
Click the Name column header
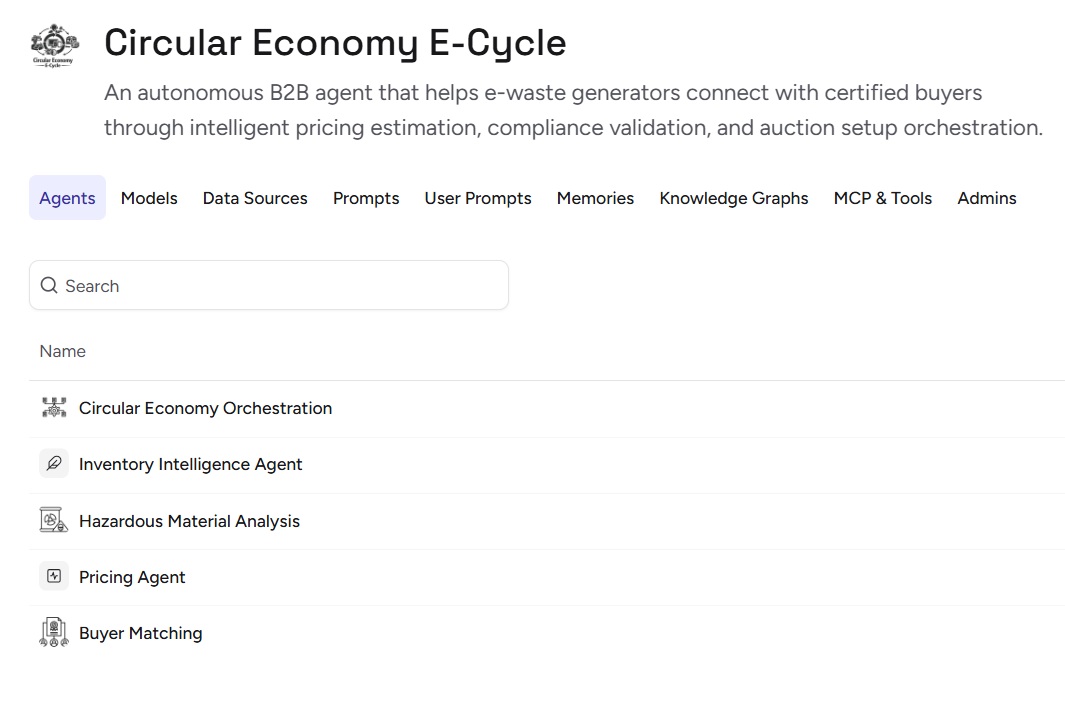tap(62, 351)
